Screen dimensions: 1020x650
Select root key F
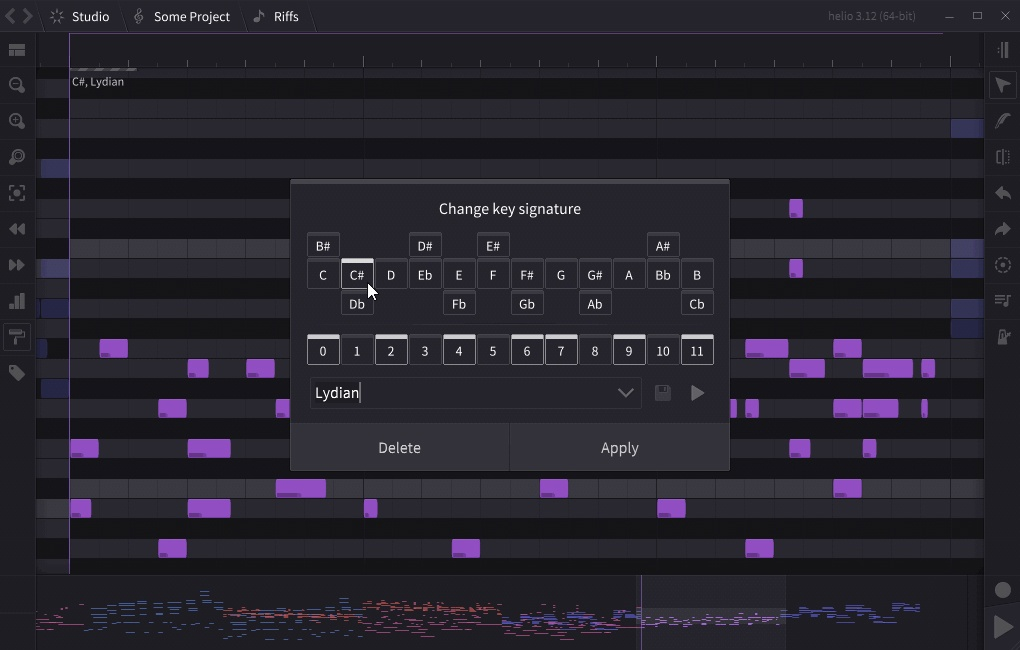492,275
